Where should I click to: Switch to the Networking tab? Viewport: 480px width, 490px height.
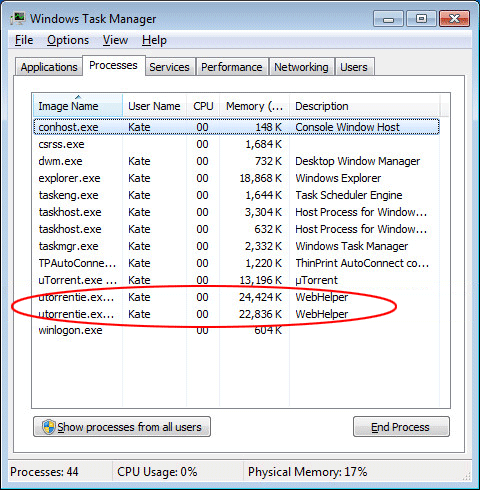tap(301, 67)
